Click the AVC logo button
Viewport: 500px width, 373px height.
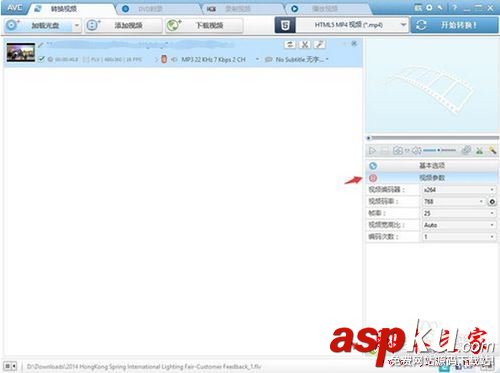(x=14, y=8)
